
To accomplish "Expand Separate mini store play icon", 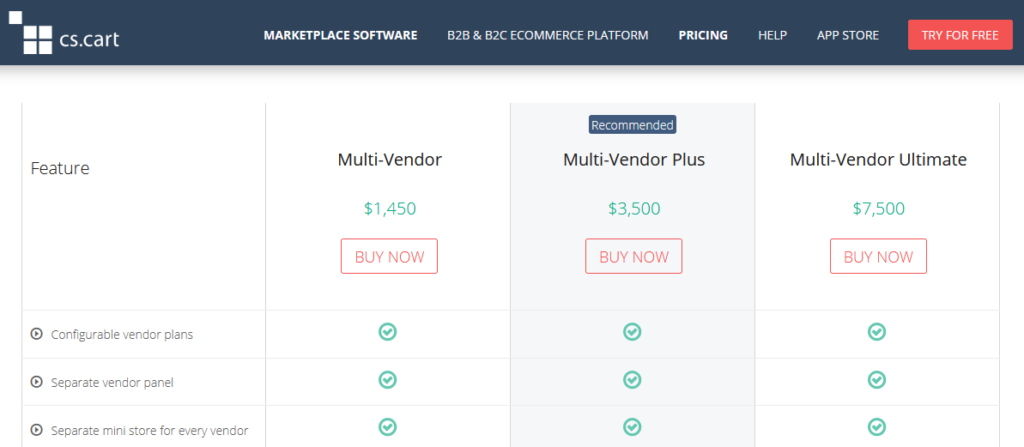I will 37,430.
